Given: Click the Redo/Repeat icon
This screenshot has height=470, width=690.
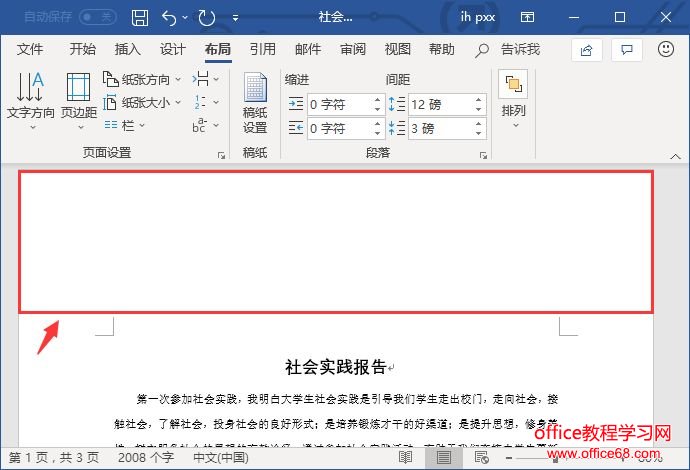Looking at the screenshot, I should pyautogui.click(x=206, y=18).
